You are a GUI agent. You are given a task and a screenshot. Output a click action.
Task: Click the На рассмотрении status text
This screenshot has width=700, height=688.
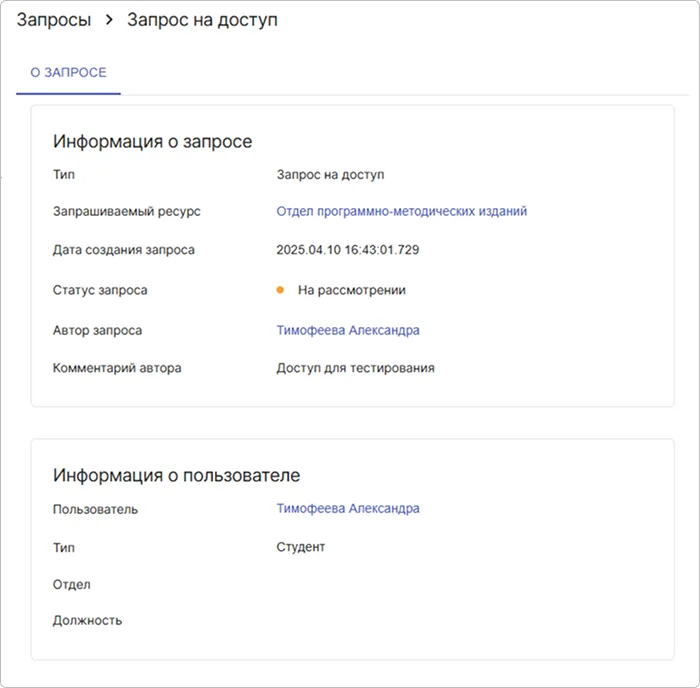pyautogui.click(x=351, y=290)
